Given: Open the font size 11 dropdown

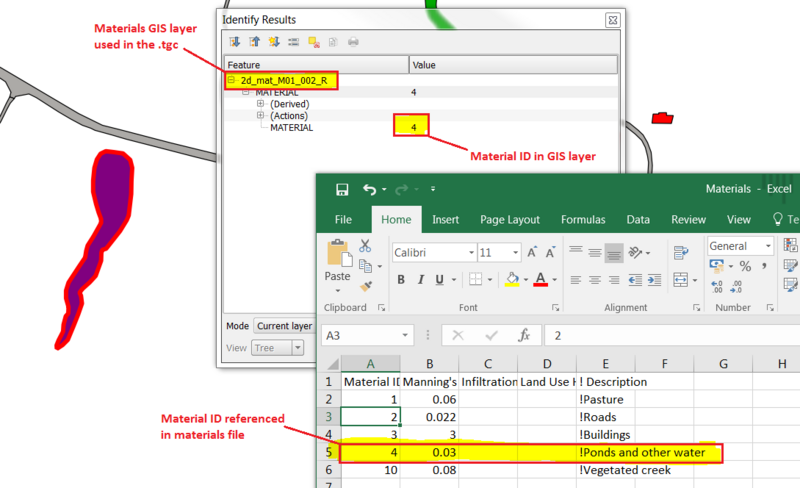Looking at the screenshot, I should click(x=515, y=252).
